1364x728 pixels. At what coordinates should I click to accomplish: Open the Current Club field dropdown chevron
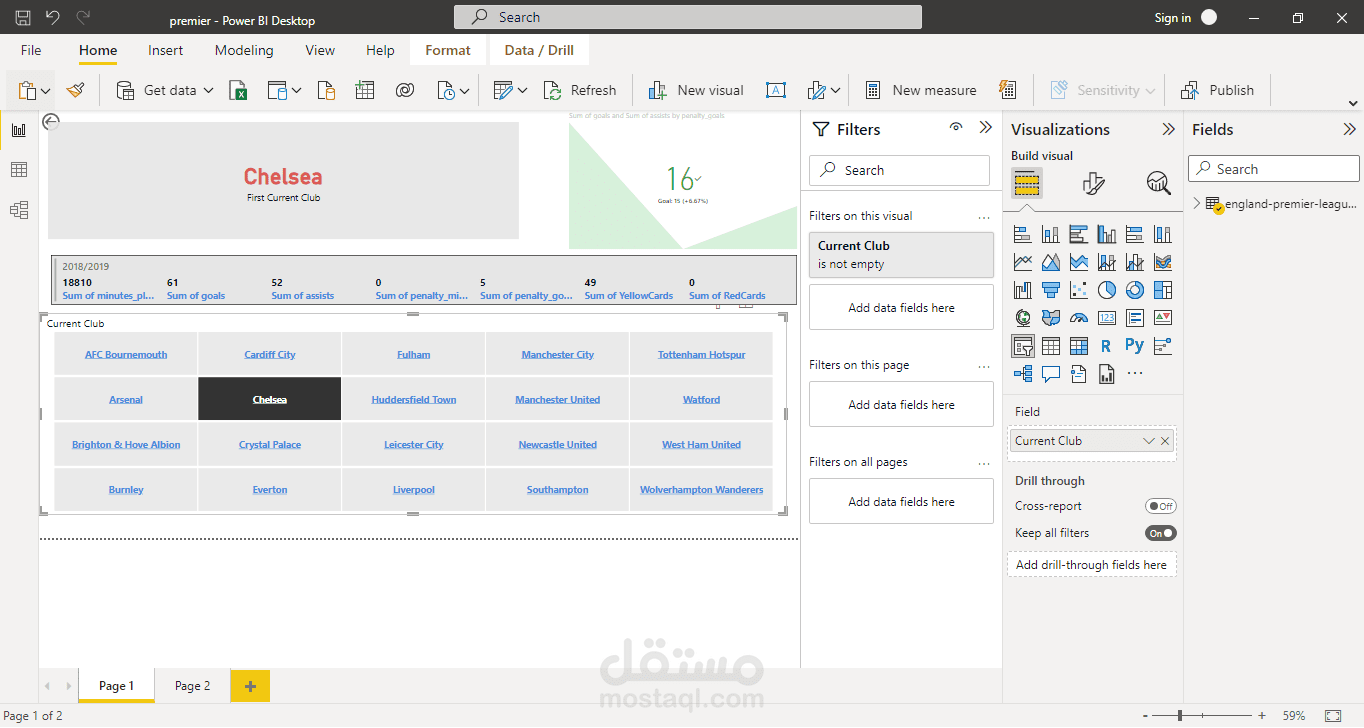tap(1149, 441)
